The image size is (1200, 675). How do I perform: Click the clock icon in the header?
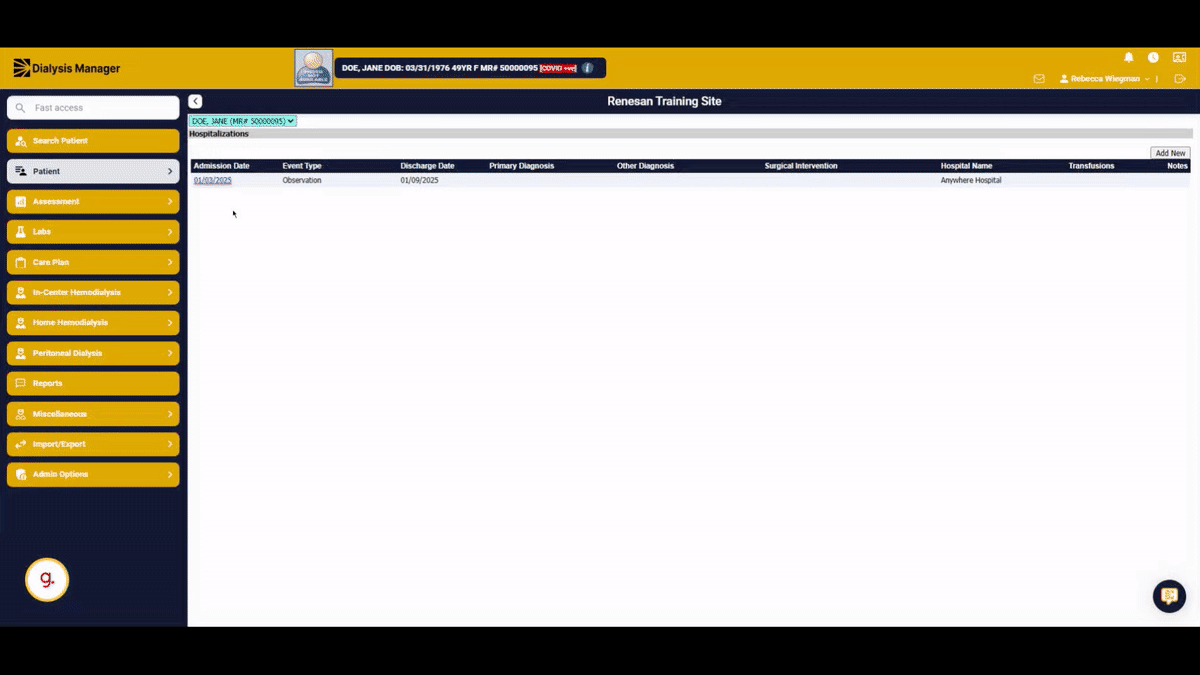click(1153, 58)
